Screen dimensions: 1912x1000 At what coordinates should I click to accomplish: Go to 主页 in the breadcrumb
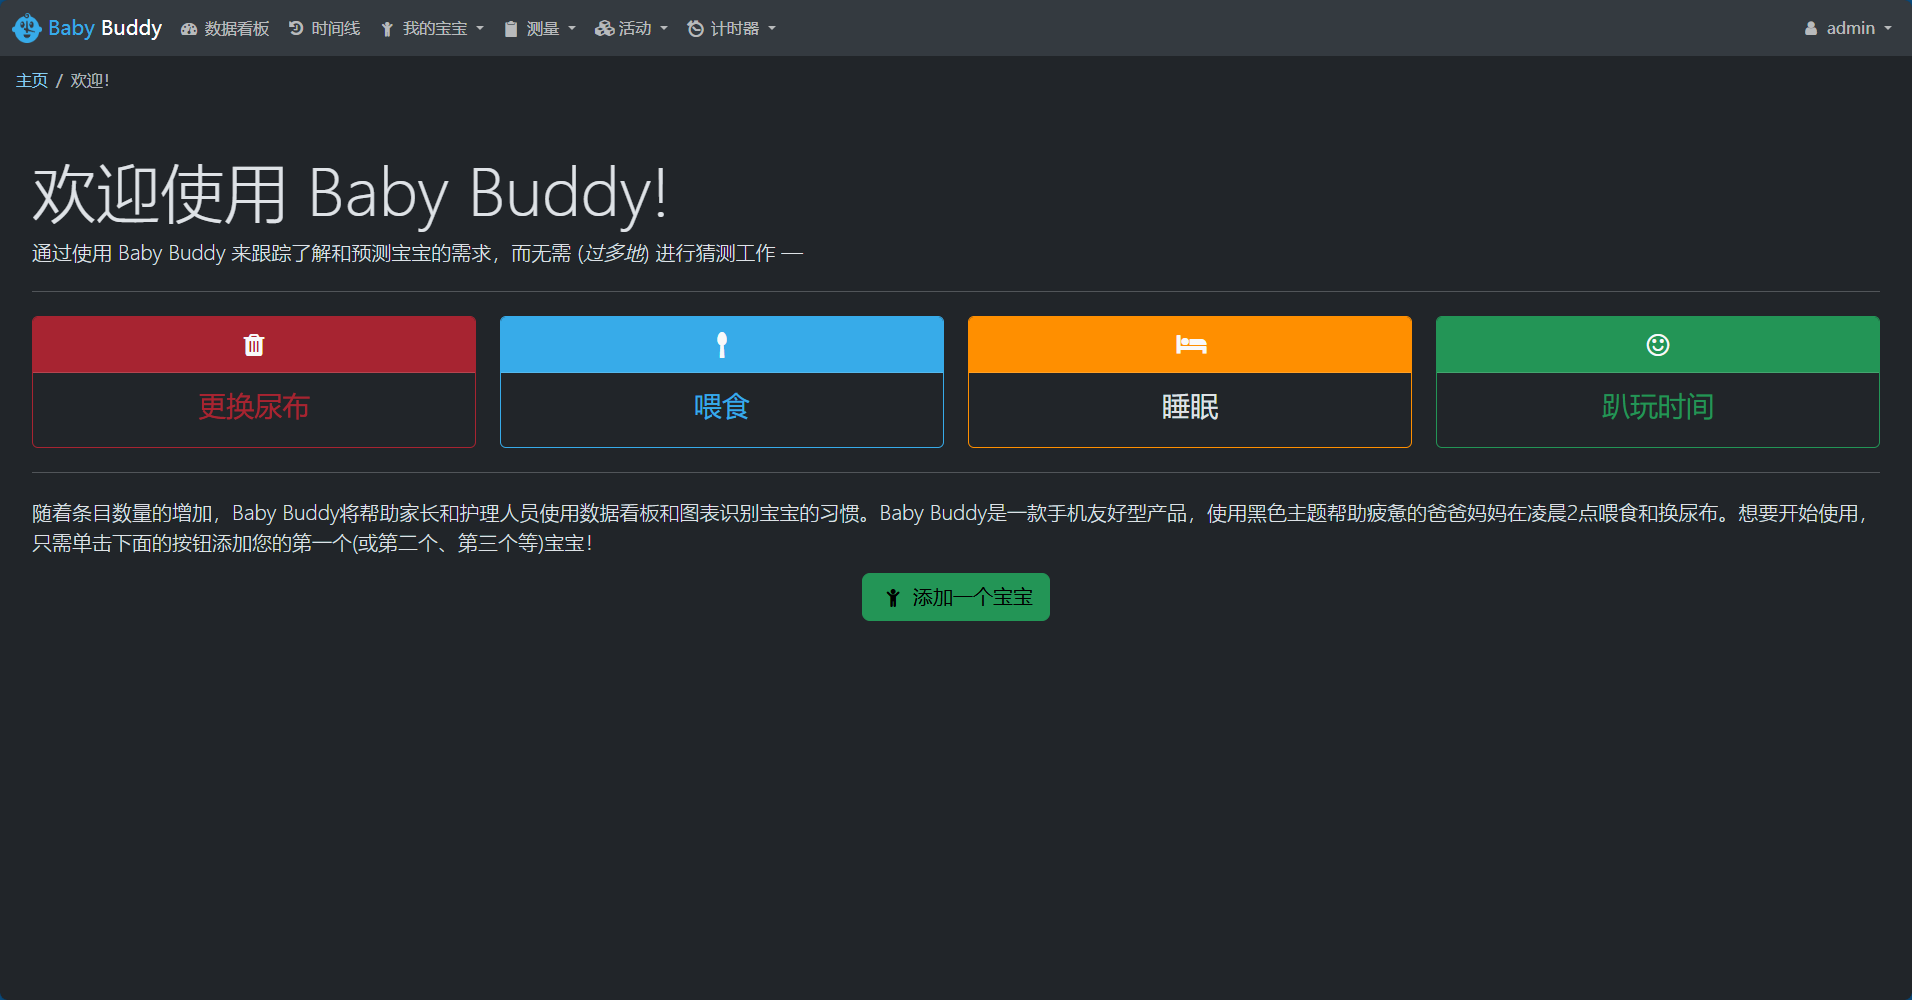click(32, 81)
